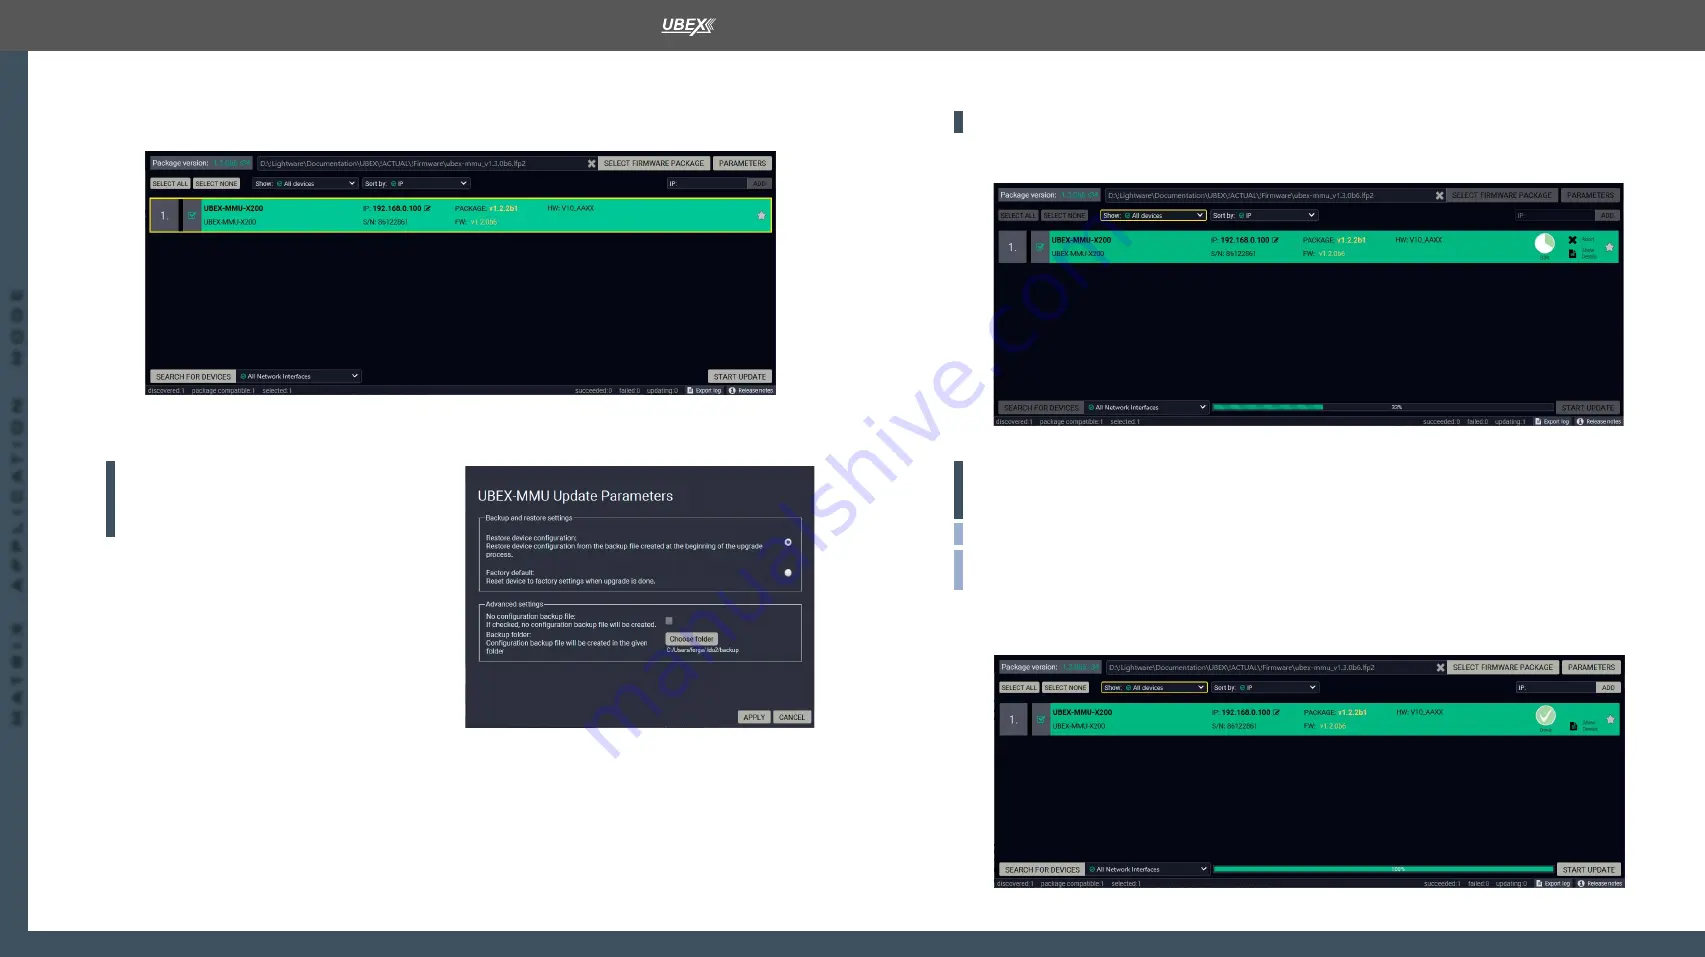Screen dimensions: 1705x957
Task: Click Choose folder in Update Parameters dialog
Action: click(x=691, y=639)
